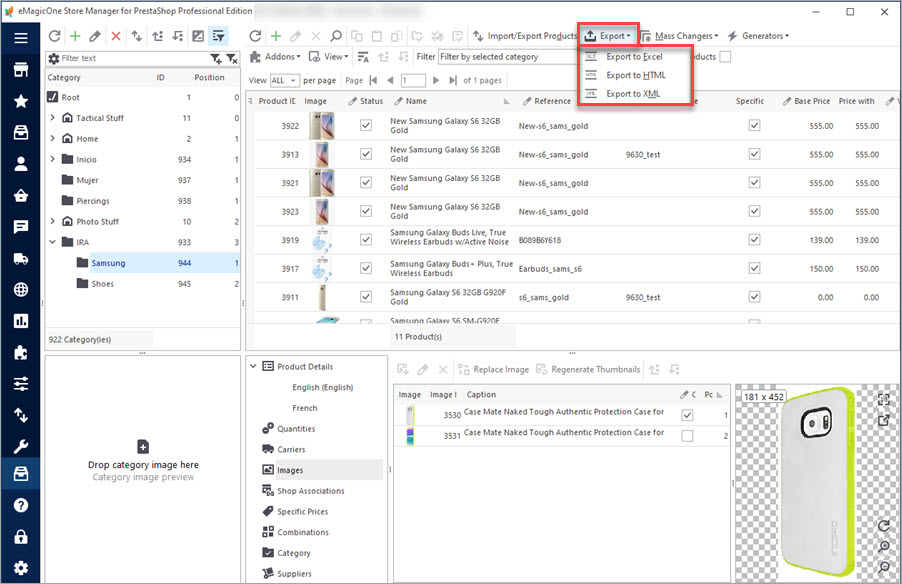Click Replace Image button
This screenshot has width=902, height=584.
coord(494,369)
